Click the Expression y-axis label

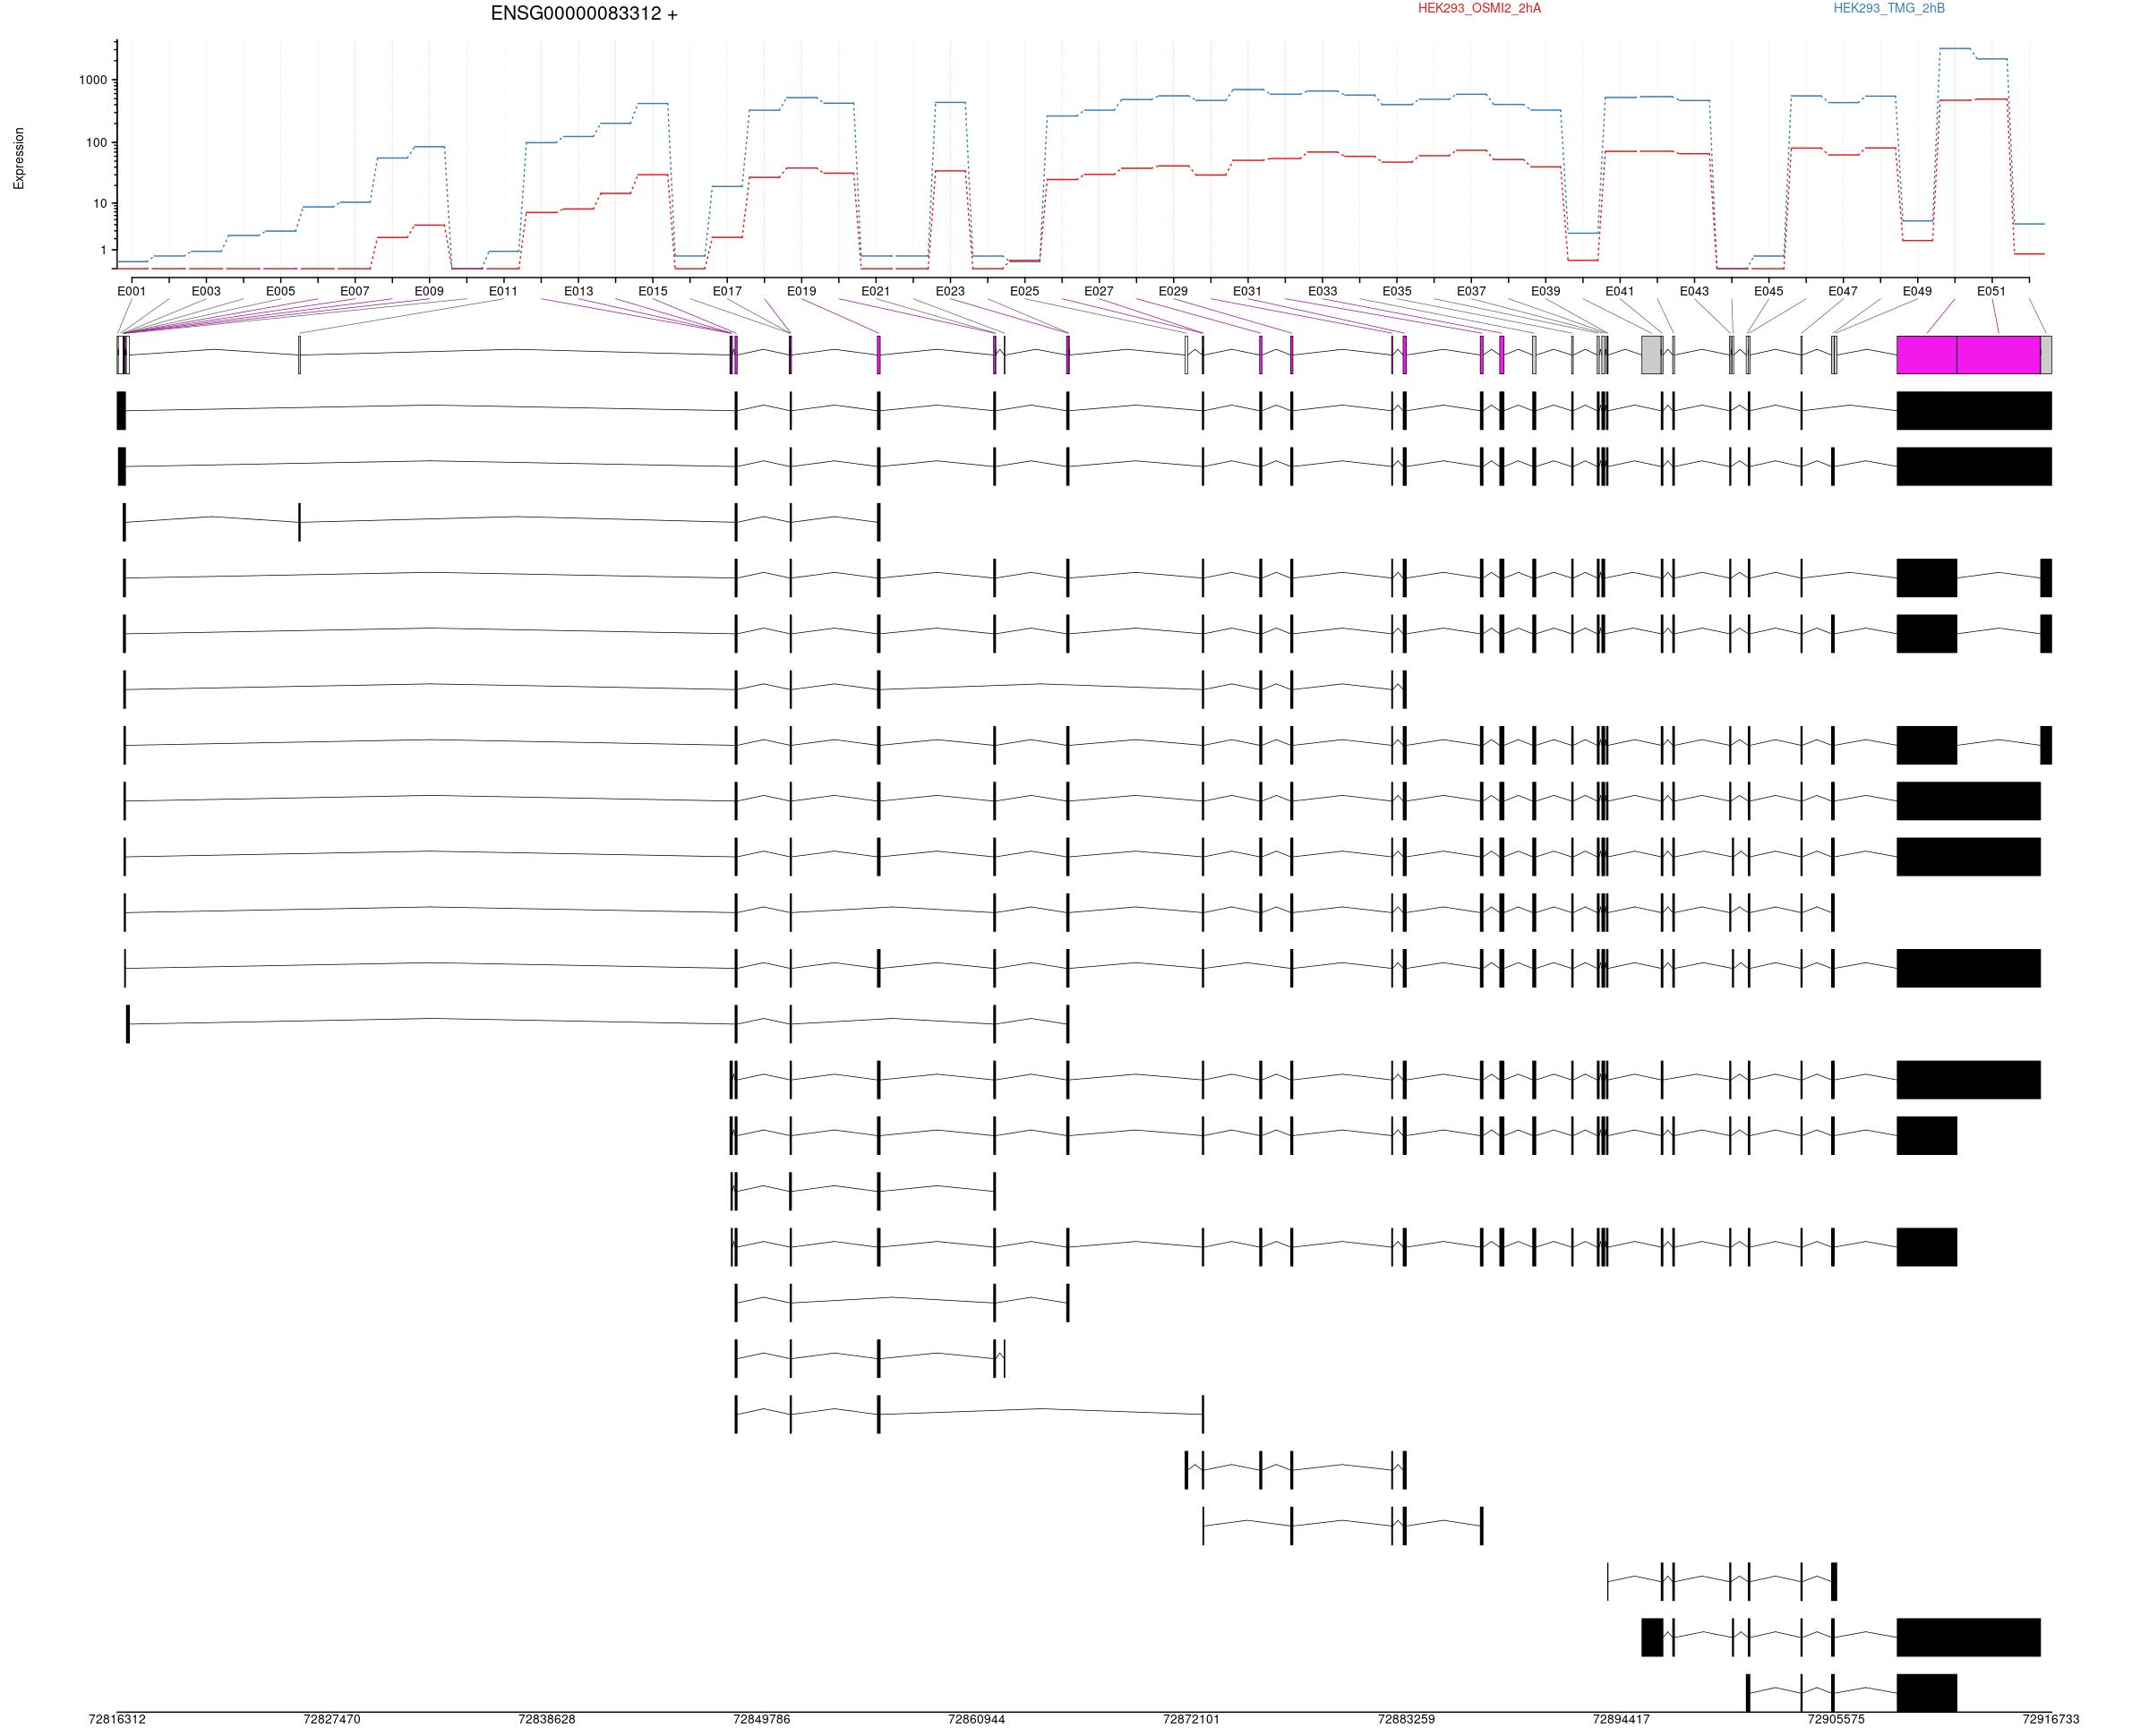point(19,158)
